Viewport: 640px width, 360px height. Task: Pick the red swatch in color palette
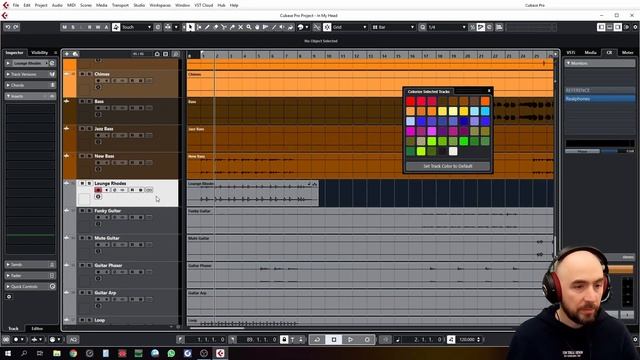click(411, 101)
